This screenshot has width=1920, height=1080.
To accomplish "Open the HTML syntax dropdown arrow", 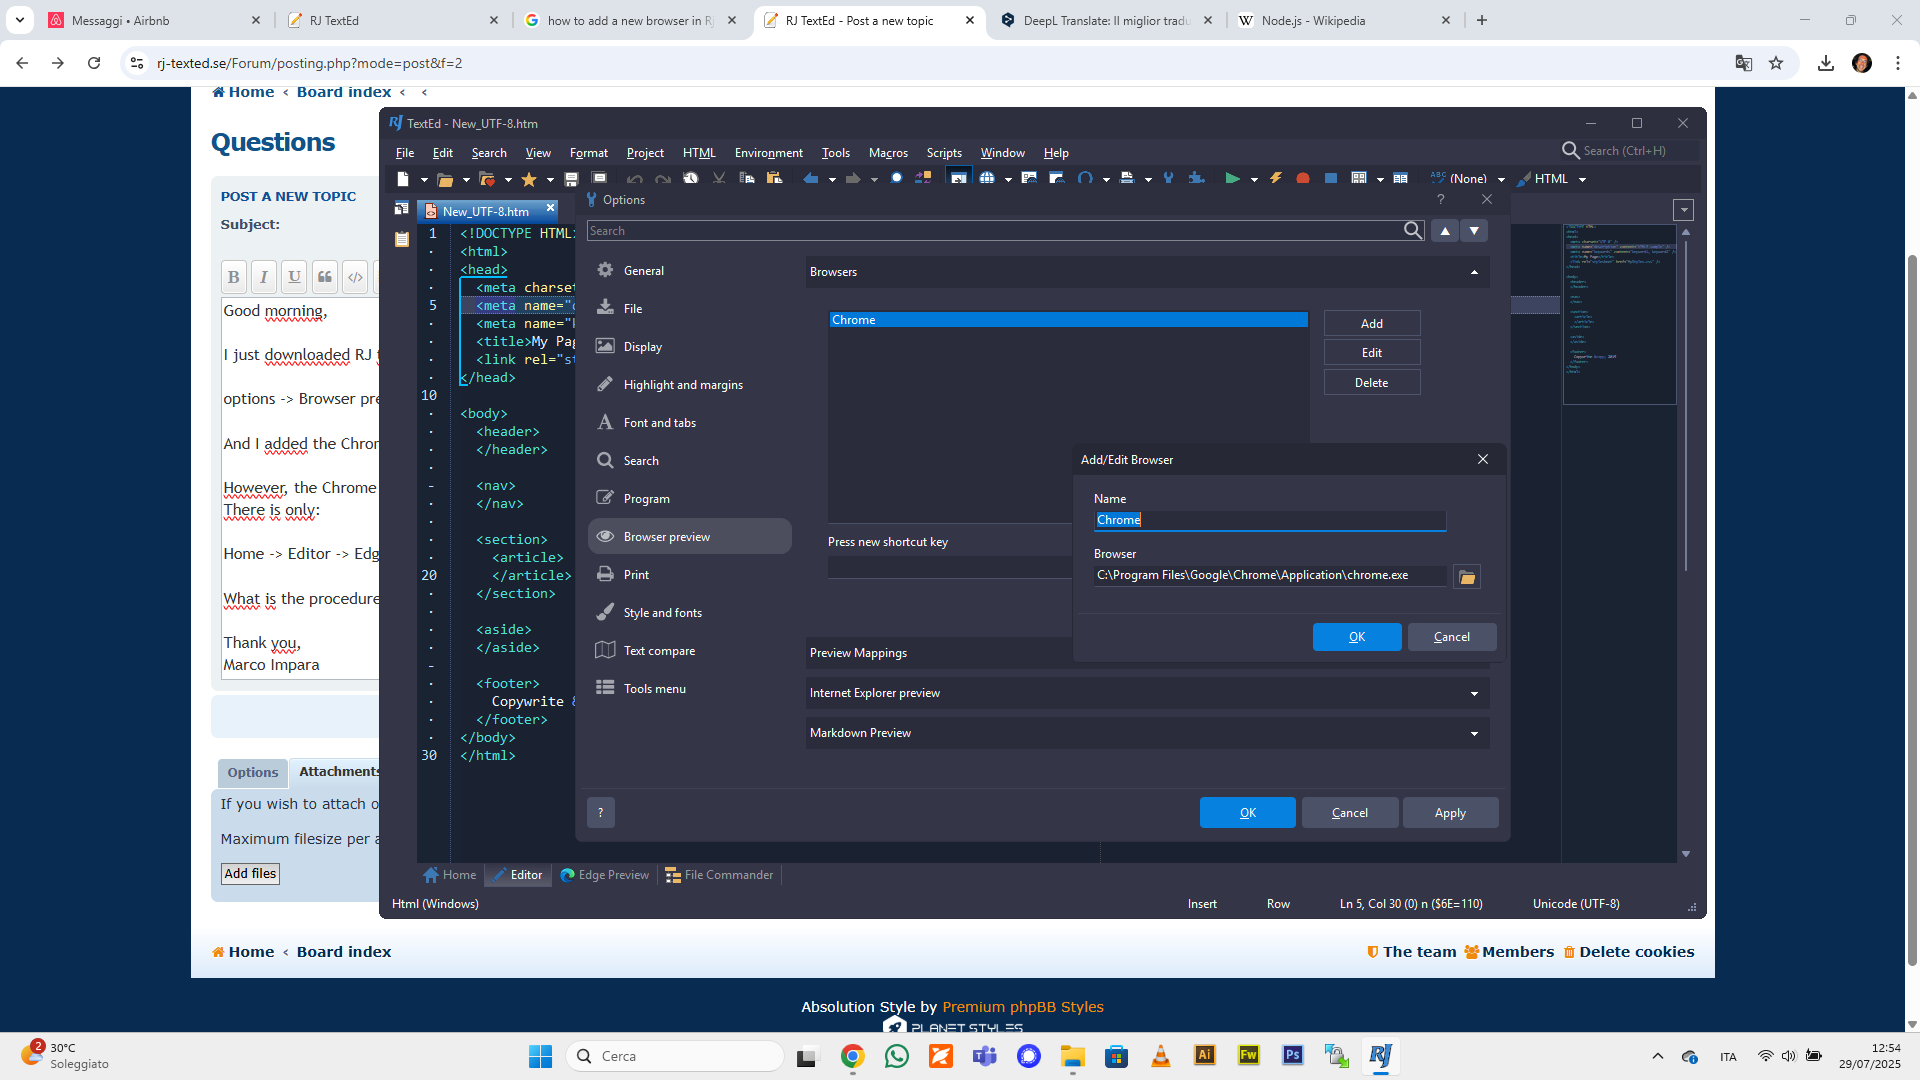I will [x=1582, y=180].
